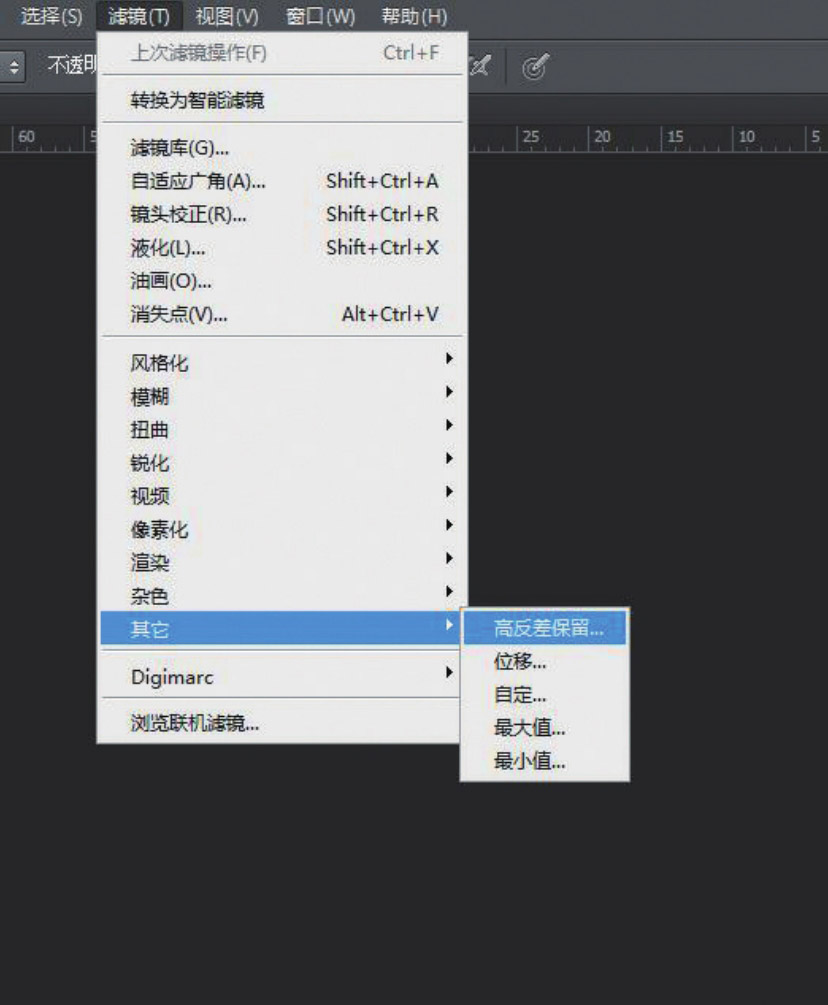Choose 镜头校正(R)... lens correction

coord(282,215)
